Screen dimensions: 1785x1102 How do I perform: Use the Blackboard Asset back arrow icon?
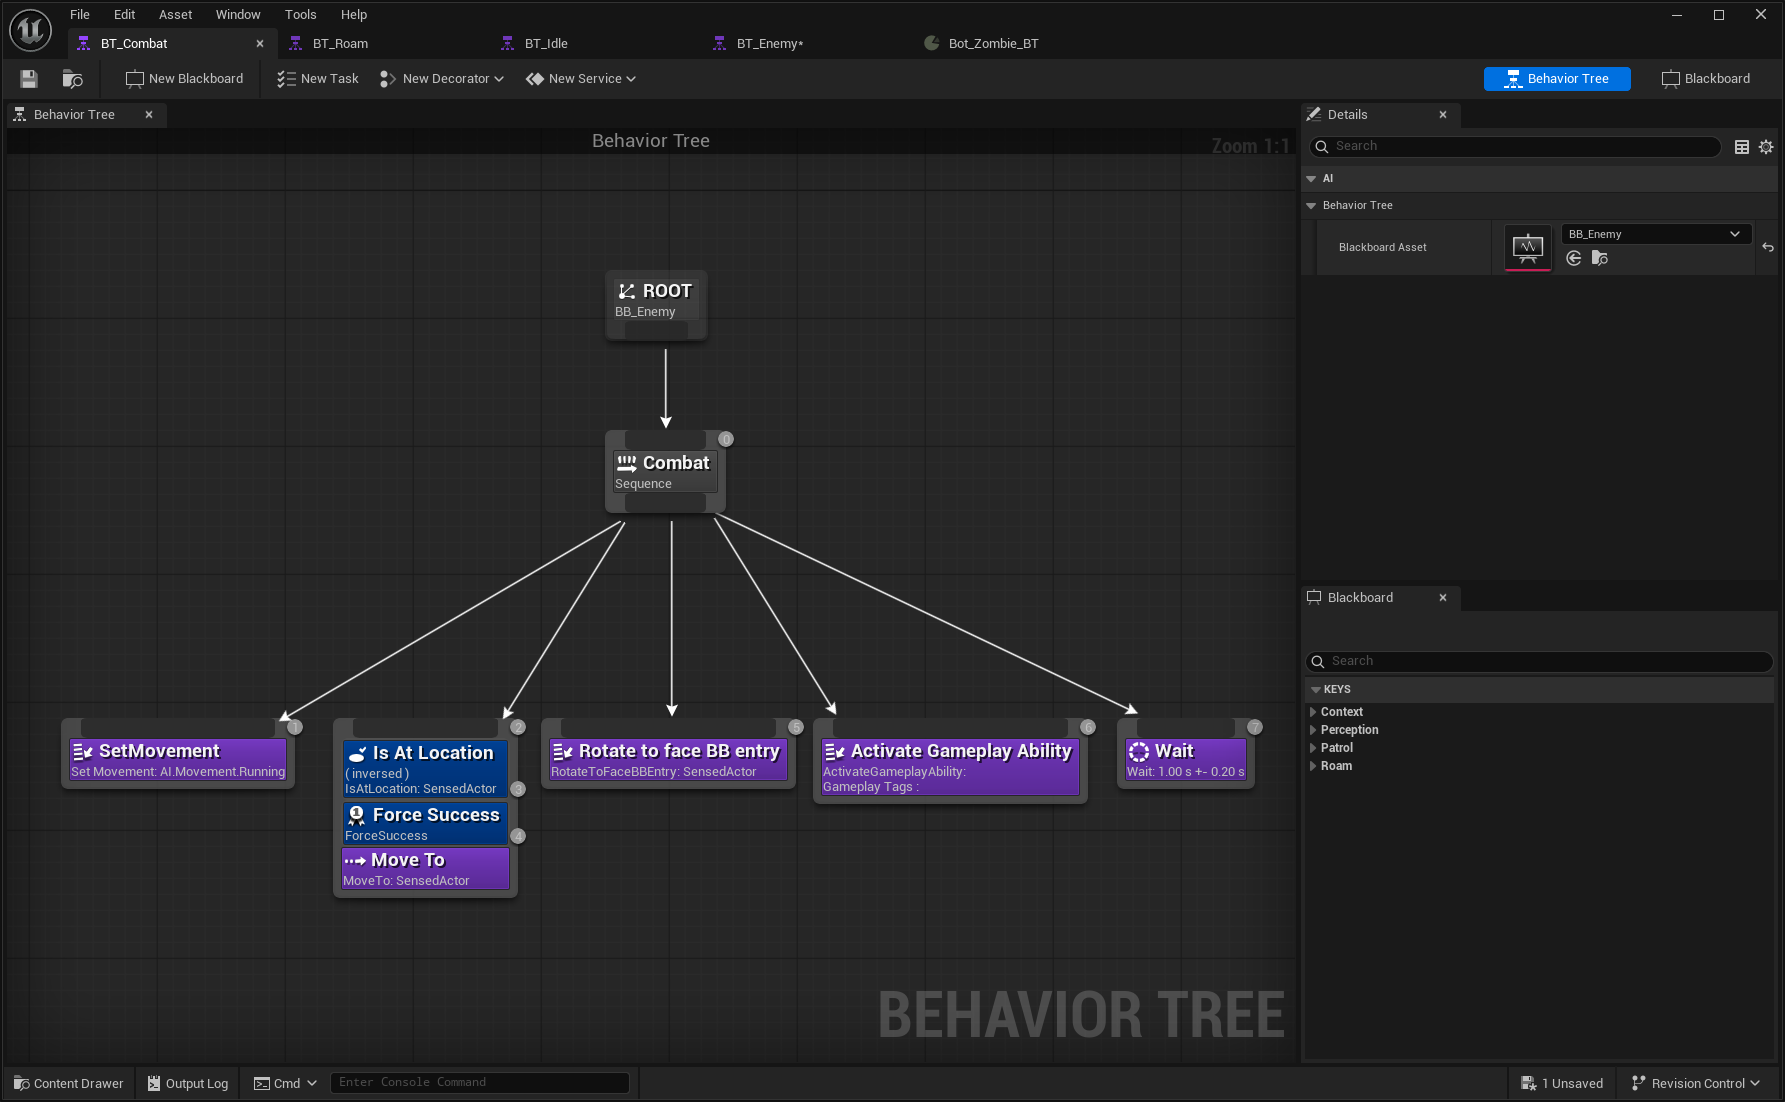click(x=1573, y=258)
